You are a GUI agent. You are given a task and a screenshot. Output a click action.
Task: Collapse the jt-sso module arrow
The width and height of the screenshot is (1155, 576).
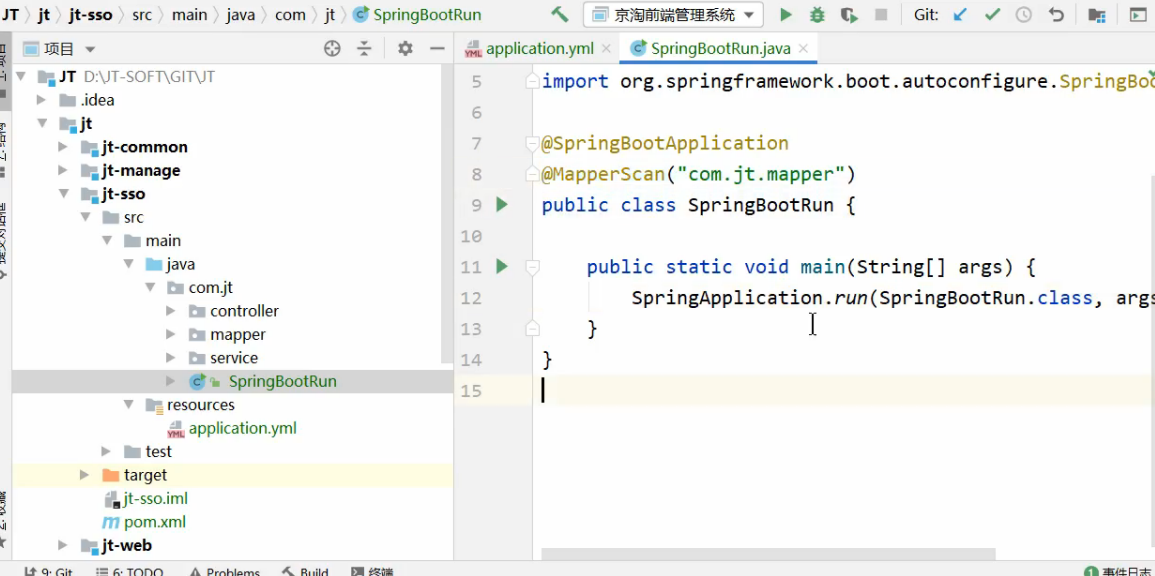coord(64,194)
